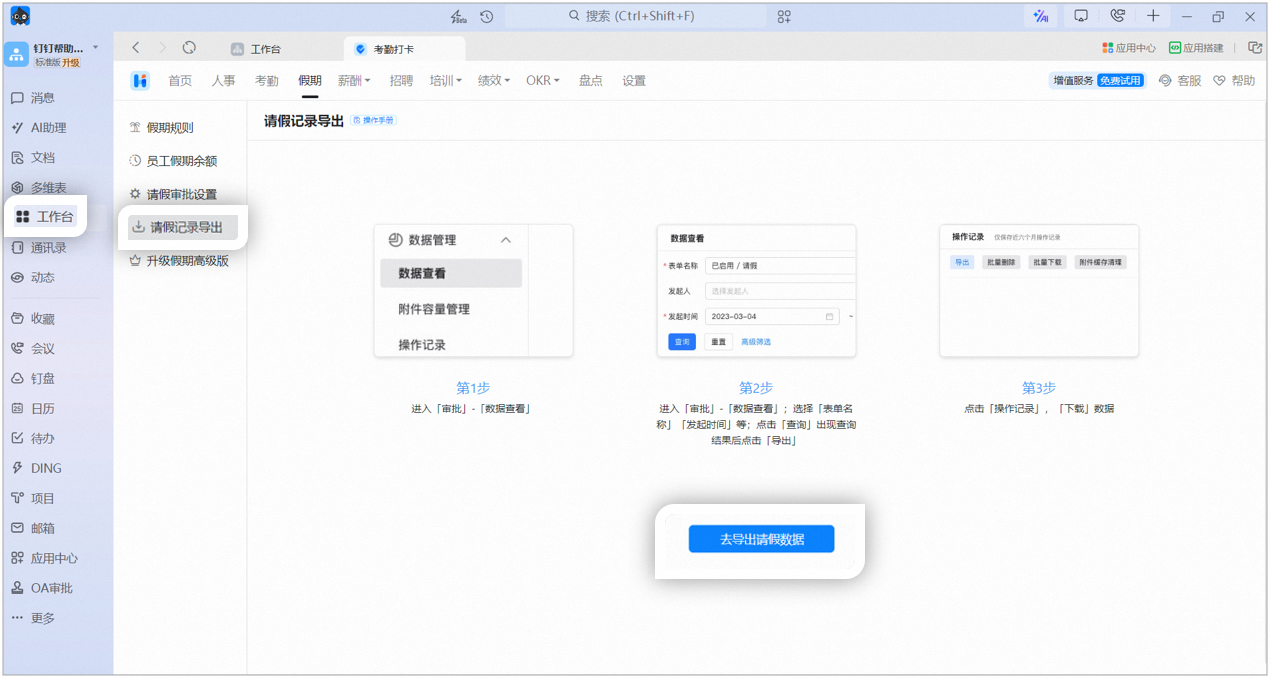This screenshot has height=679, width=1271.
Task: Switch to the 考勤打卡 browser tab
Action: pyautogui.click(x=404, y=49)
